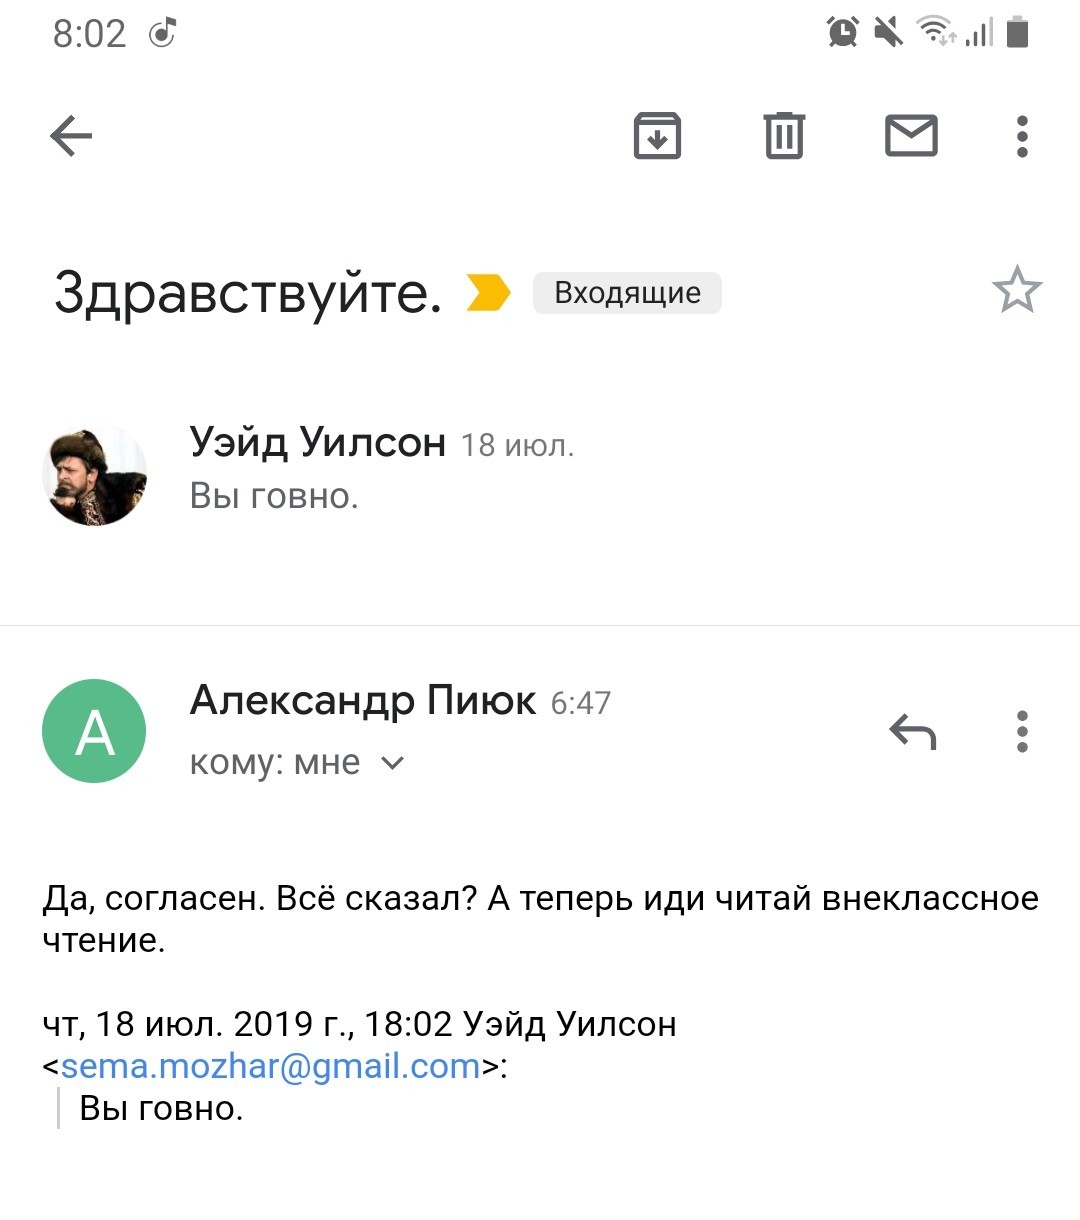1080x1220 pixels.
Task: Tap the green 'A' sender avatar
Action: [94, 731]
